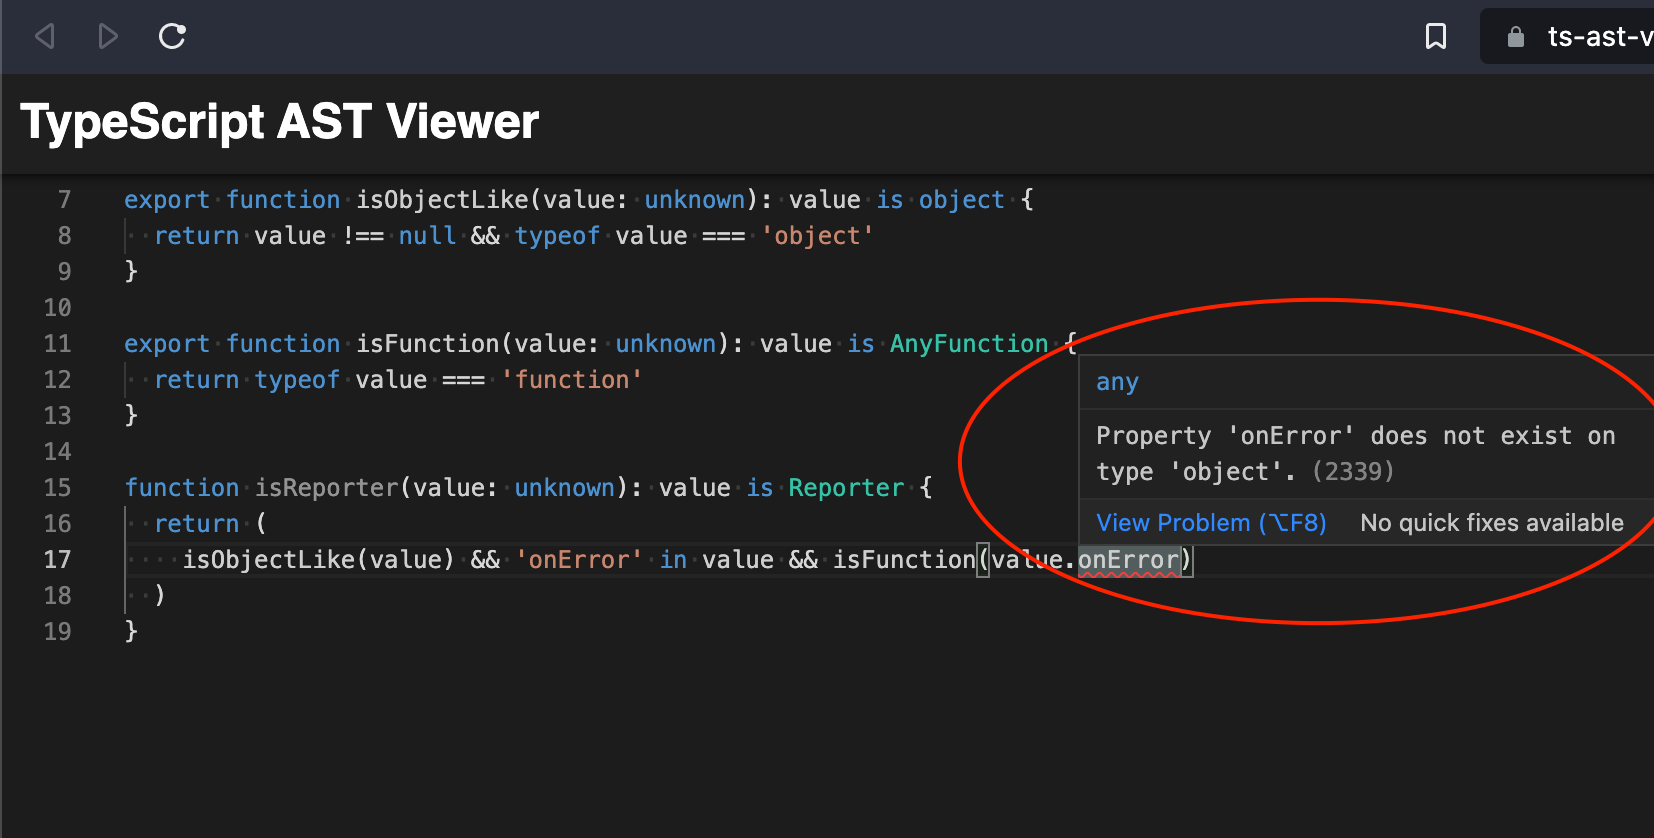Click the isObjectLike call on line 17

(269, 560)
